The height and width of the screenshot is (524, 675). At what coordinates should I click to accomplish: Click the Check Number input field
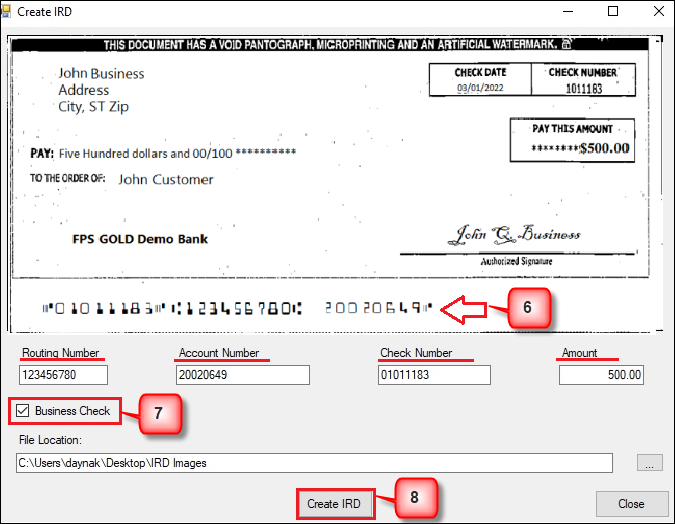(x=434, y=375)
